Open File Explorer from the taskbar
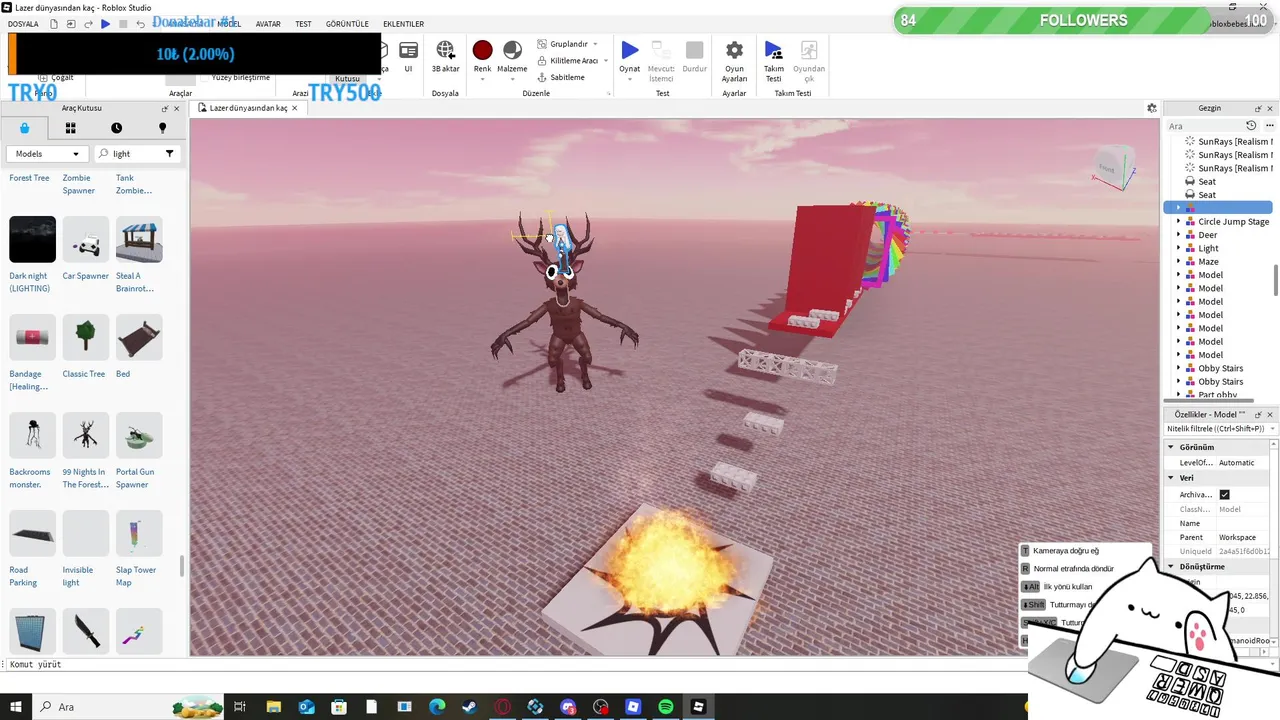 click(273, 707)
